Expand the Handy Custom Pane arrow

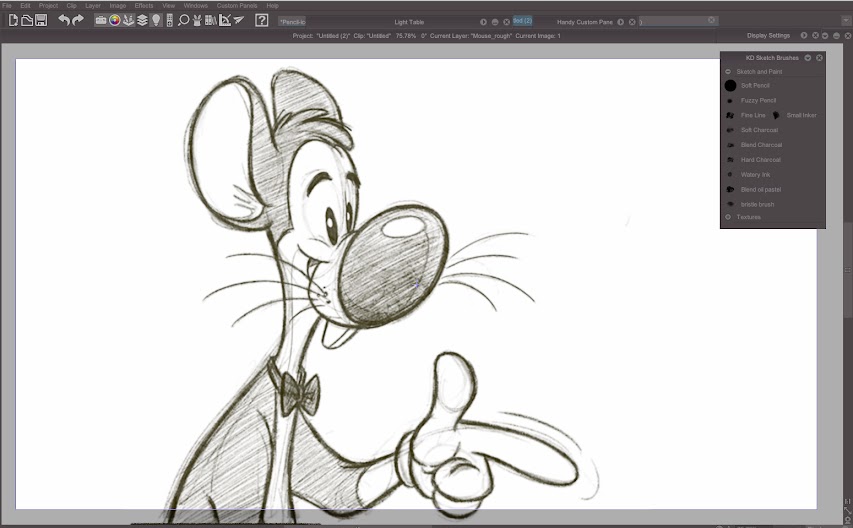(x=621, y=22)
